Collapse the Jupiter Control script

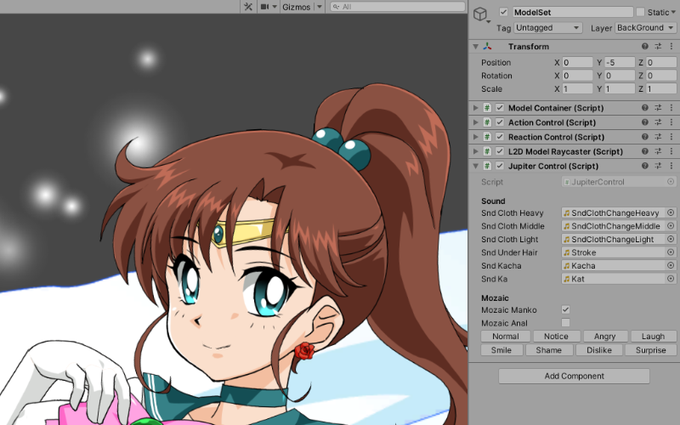(x=475, y=166)
